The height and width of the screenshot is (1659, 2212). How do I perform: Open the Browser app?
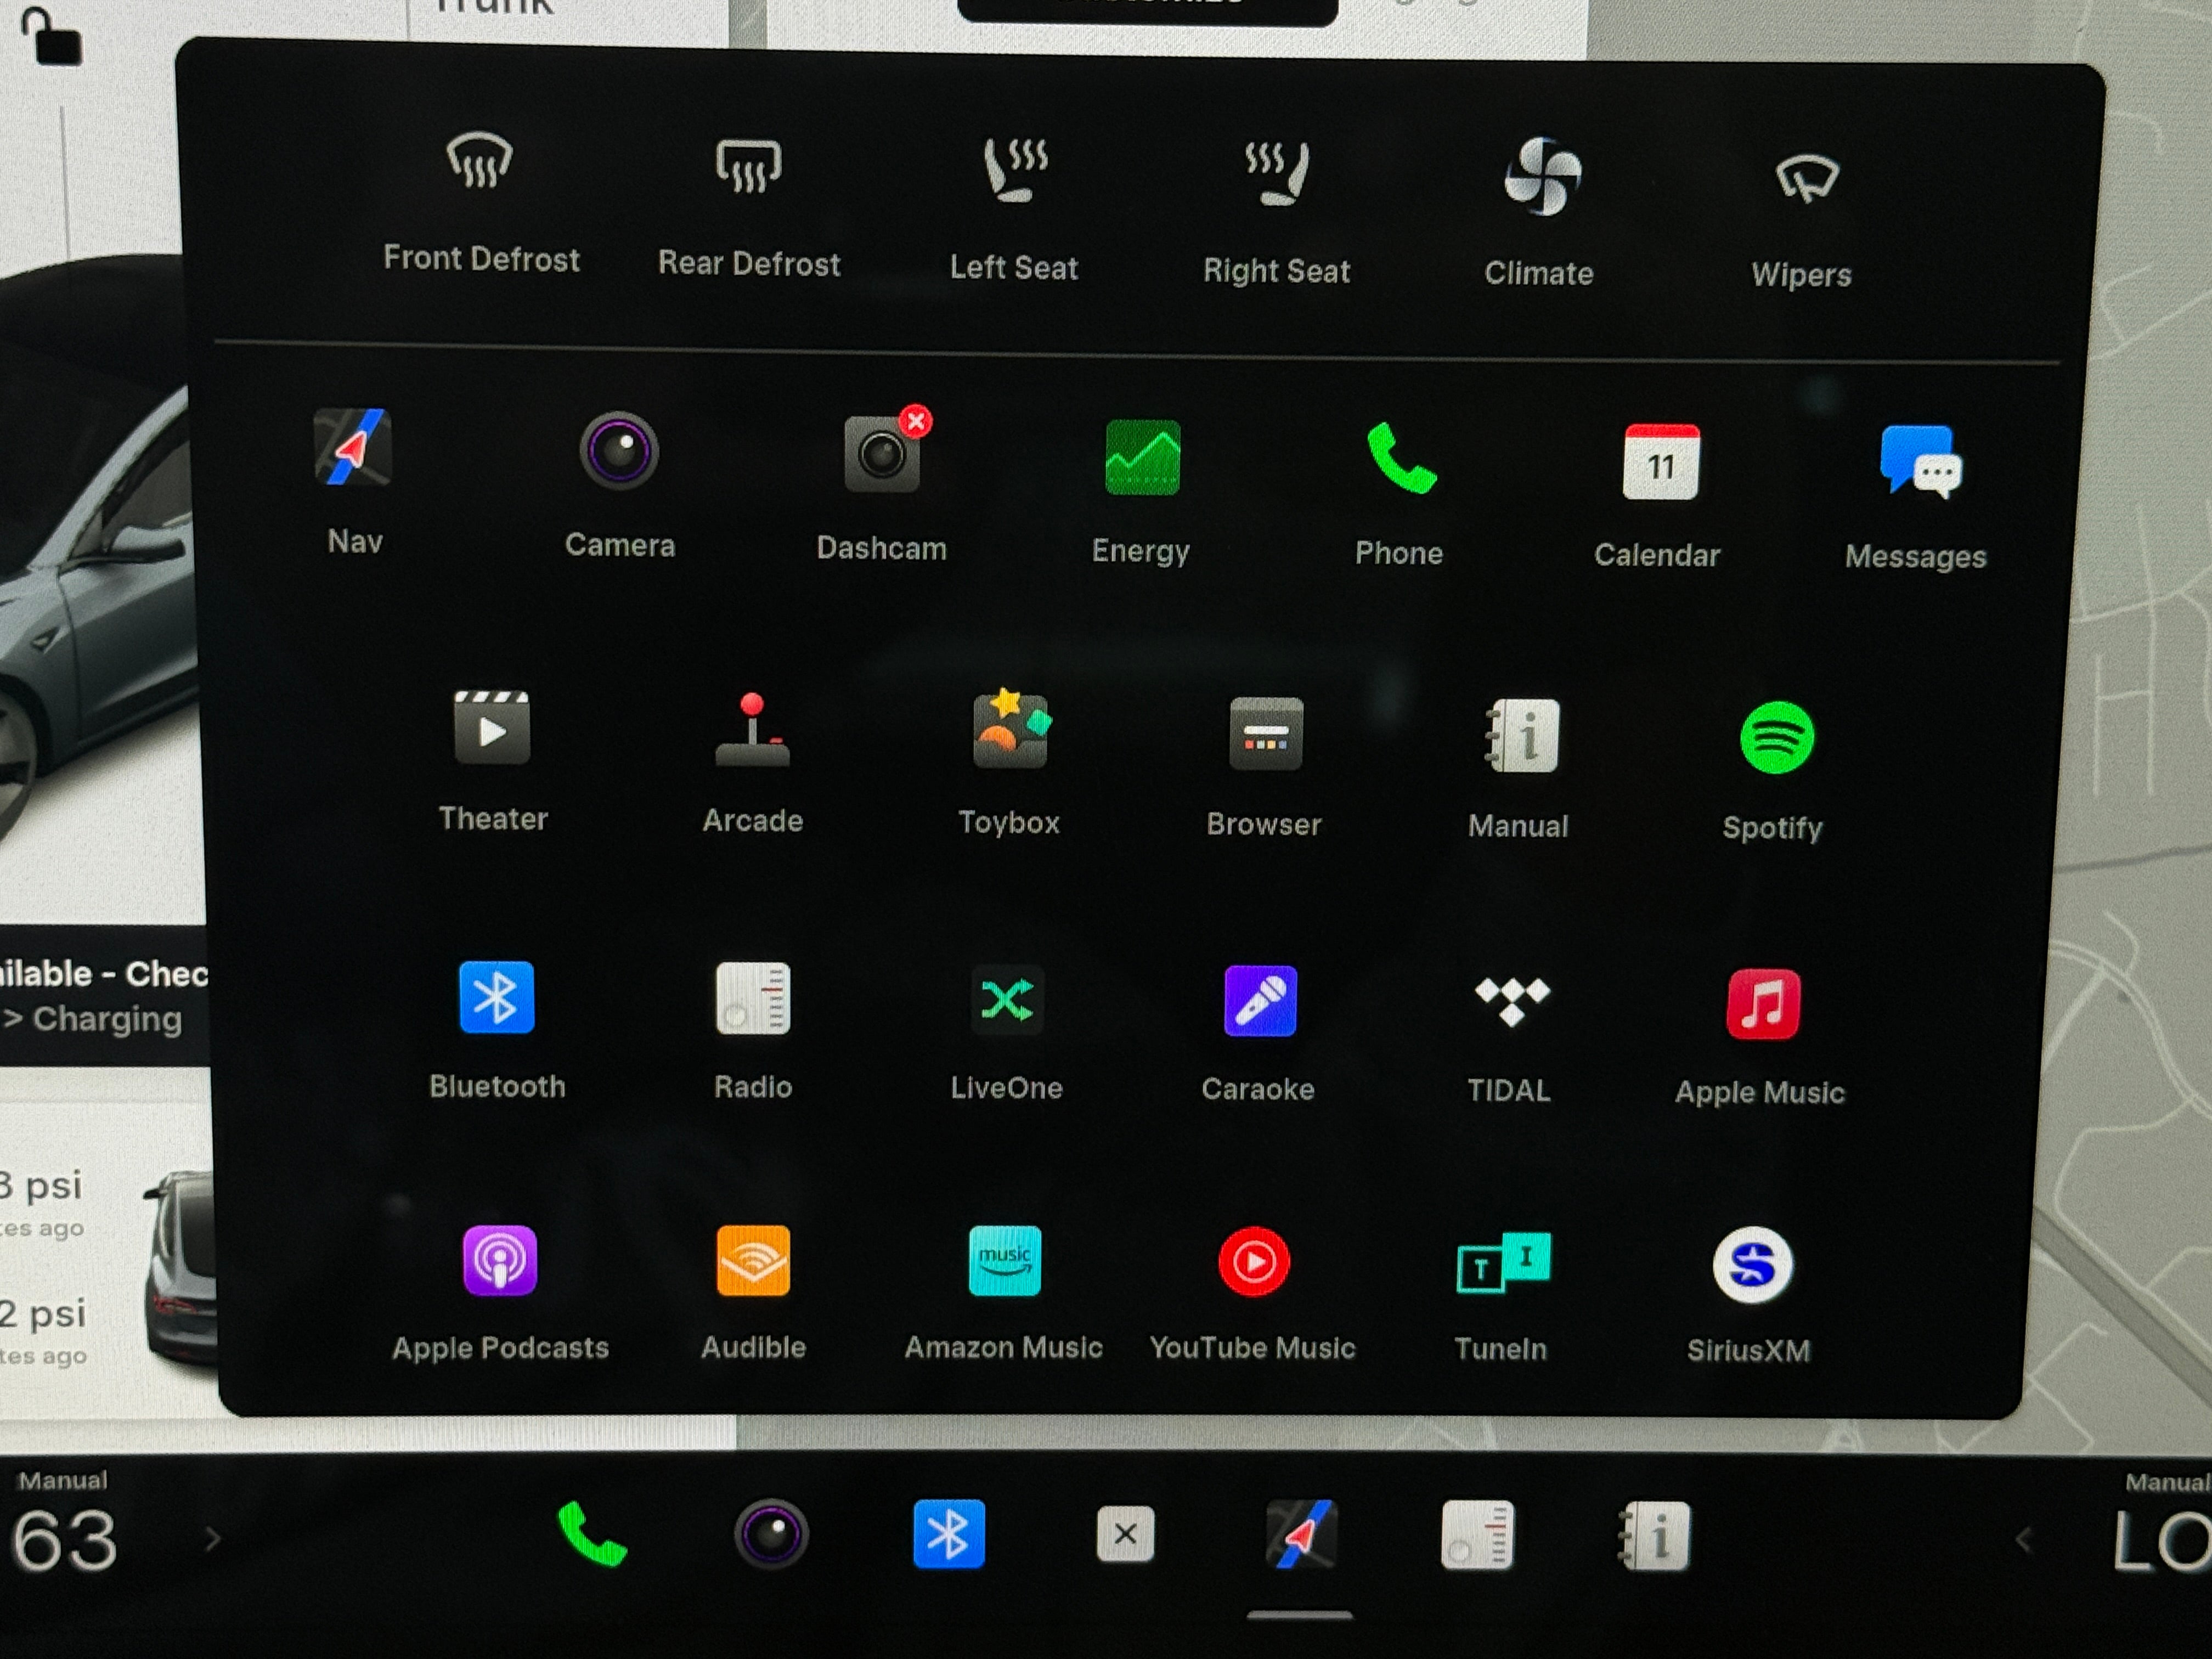click(1266, 734)
